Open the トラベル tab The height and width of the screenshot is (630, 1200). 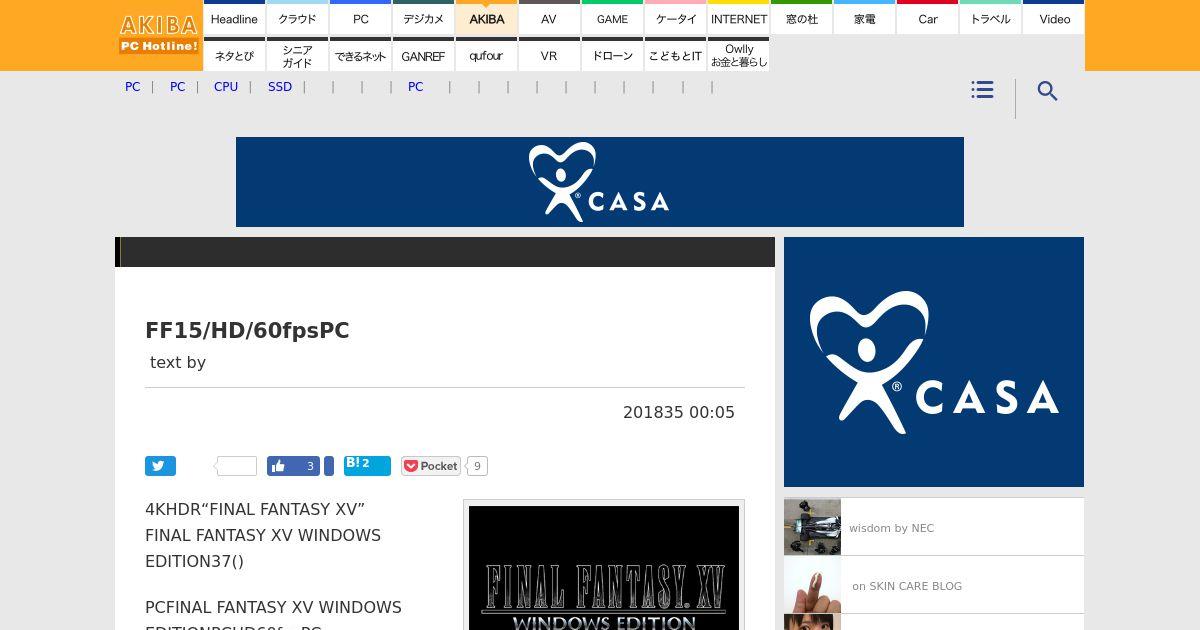[990, 18]
